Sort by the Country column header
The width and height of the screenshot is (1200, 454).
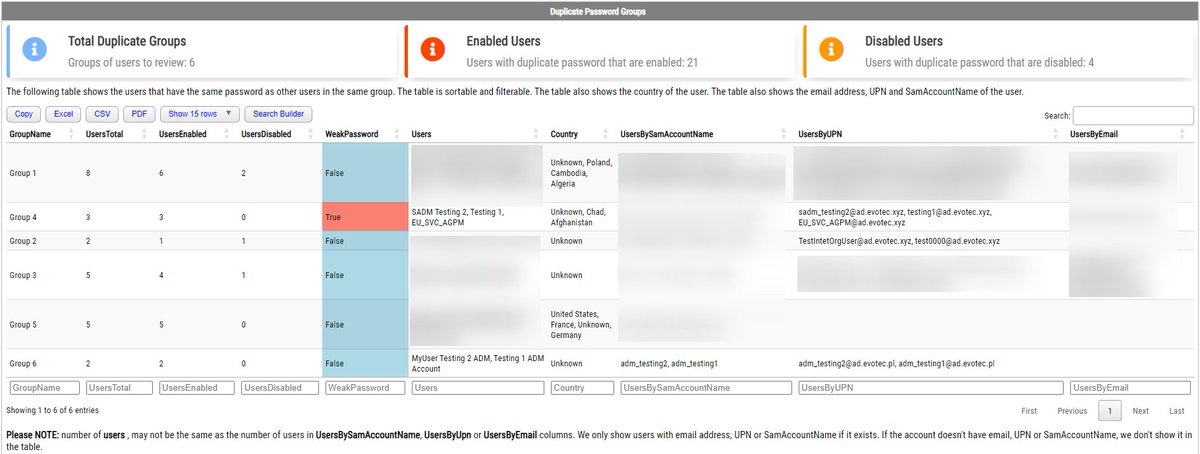click(581, 134)
